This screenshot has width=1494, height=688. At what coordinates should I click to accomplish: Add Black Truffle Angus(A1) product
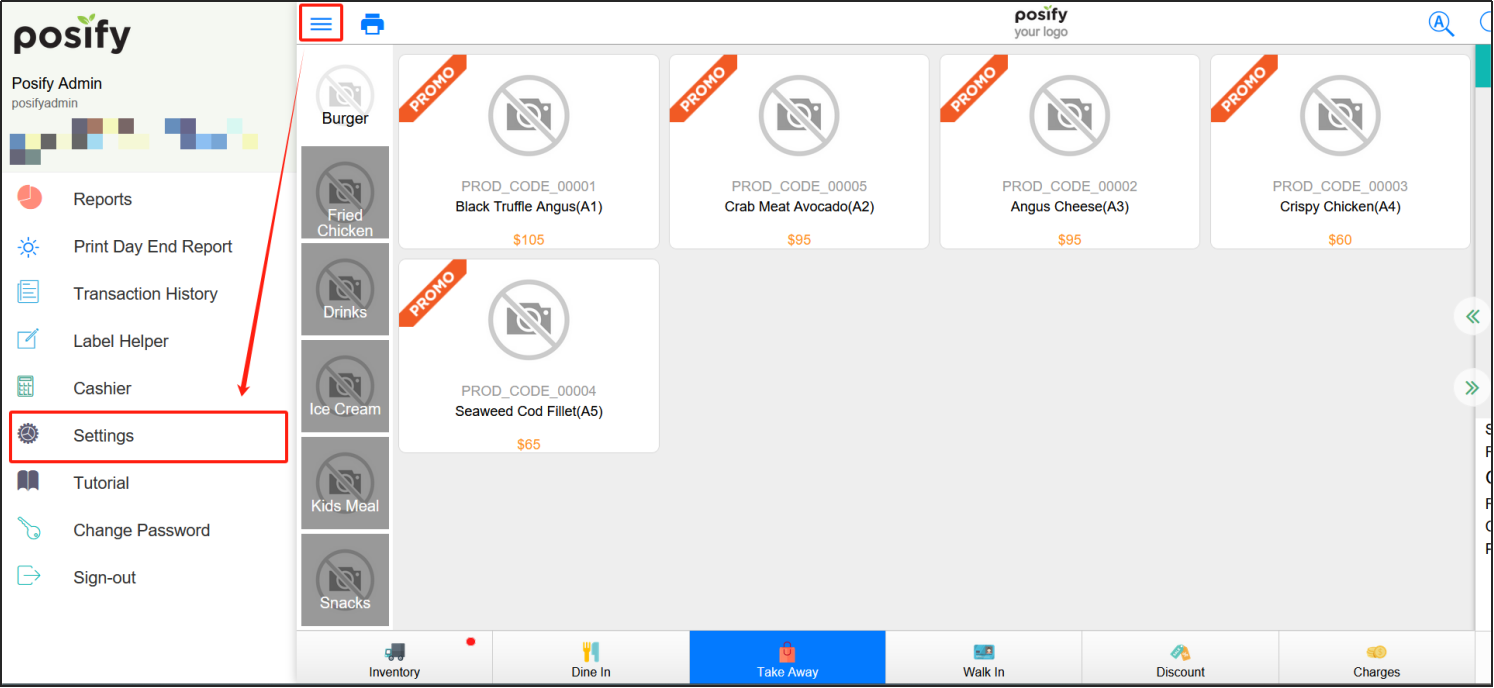(529, 152)
